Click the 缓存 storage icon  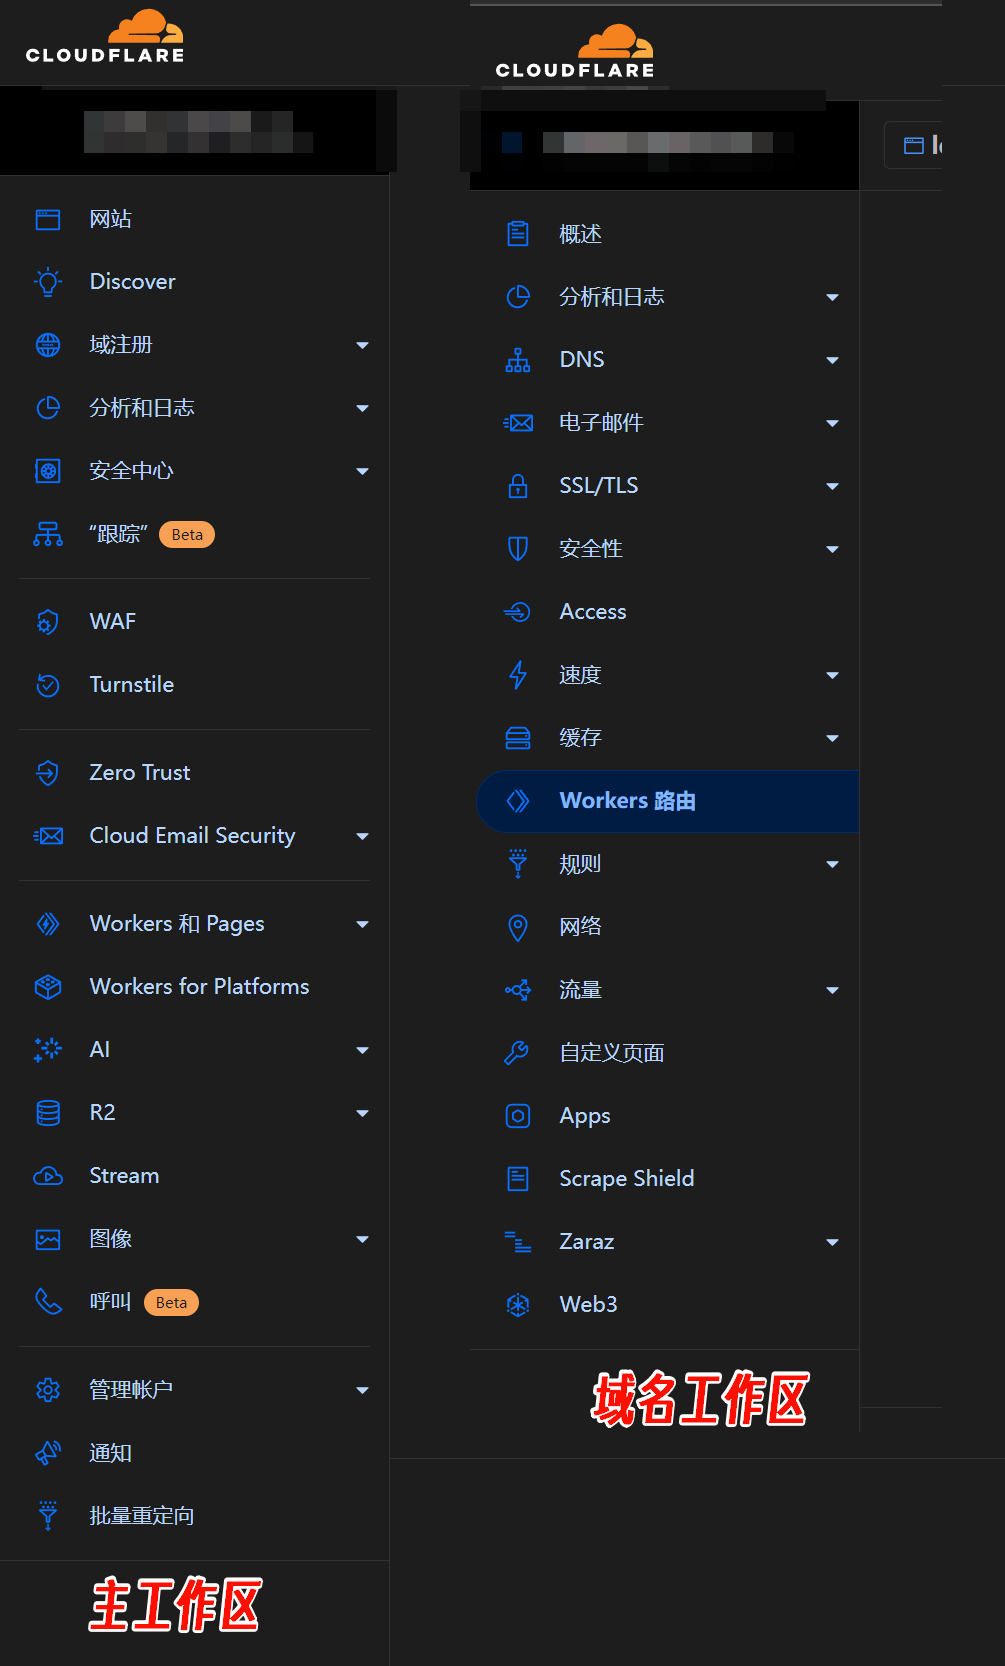coord(518,738)
